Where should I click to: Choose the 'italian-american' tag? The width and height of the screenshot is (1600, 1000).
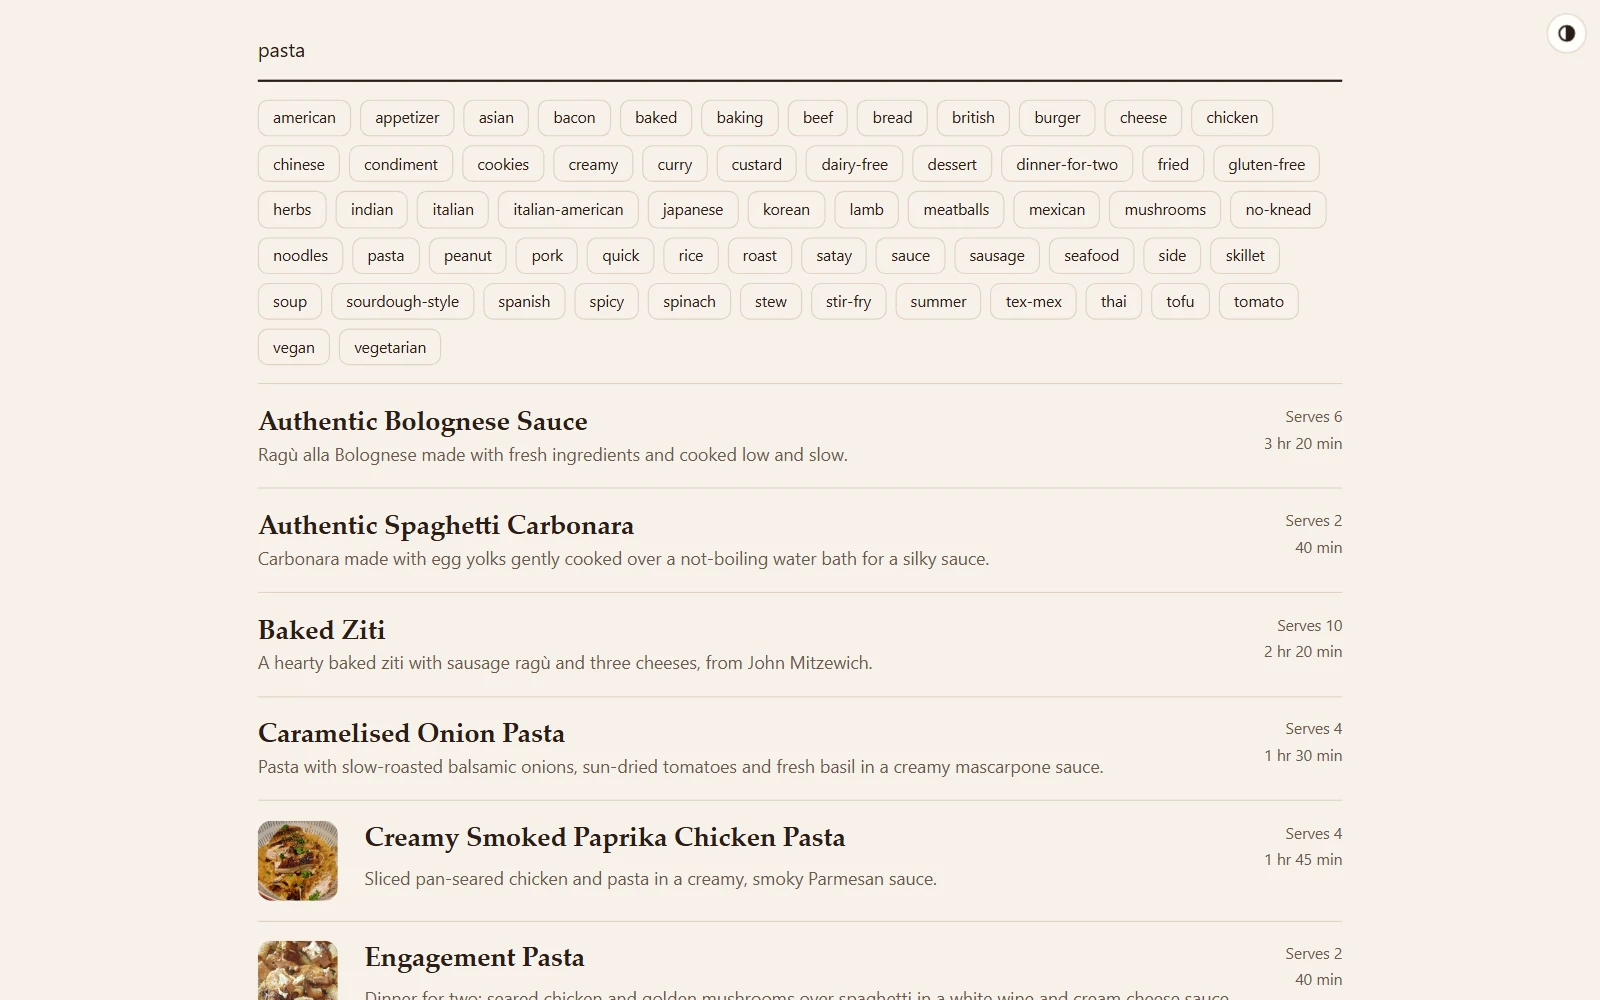(x=568, y=210)
